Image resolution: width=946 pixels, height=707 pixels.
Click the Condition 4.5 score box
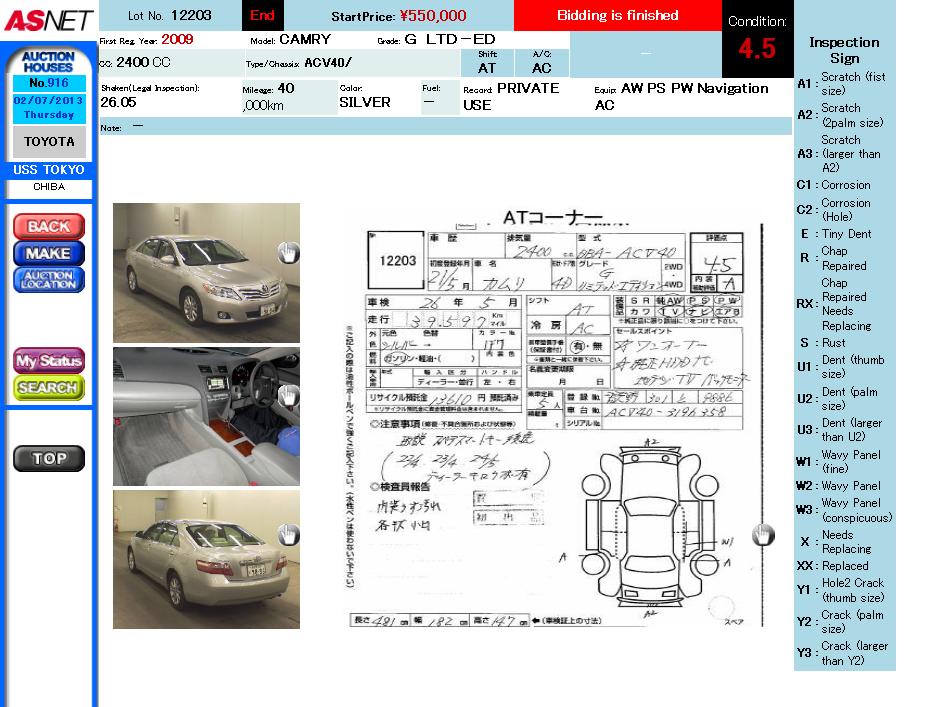coord(756,40)
